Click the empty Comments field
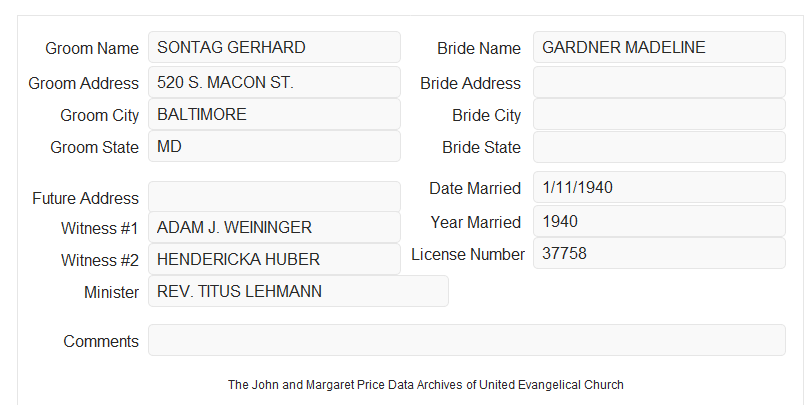Viewport: 805px width, 405px height. [x=467, y=340]
